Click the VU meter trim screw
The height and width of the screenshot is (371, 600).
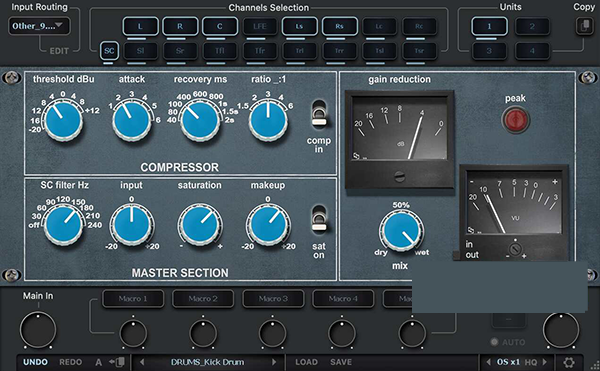(x=515, y=250)
